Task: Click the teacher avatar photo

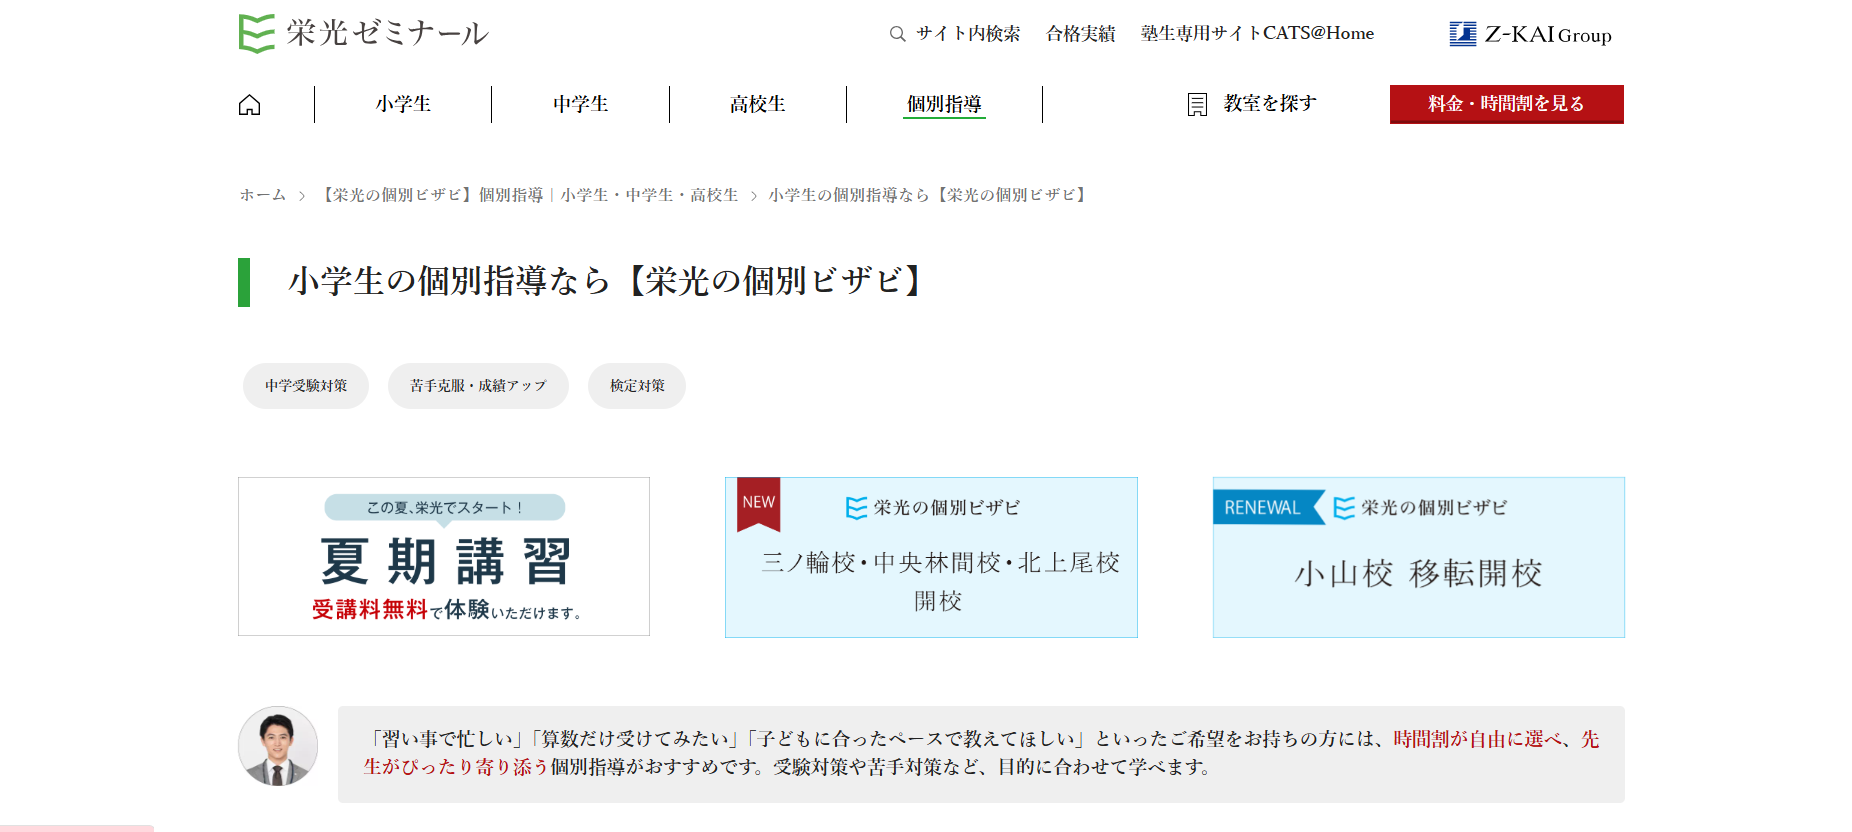Action: [x=278, y=746]
